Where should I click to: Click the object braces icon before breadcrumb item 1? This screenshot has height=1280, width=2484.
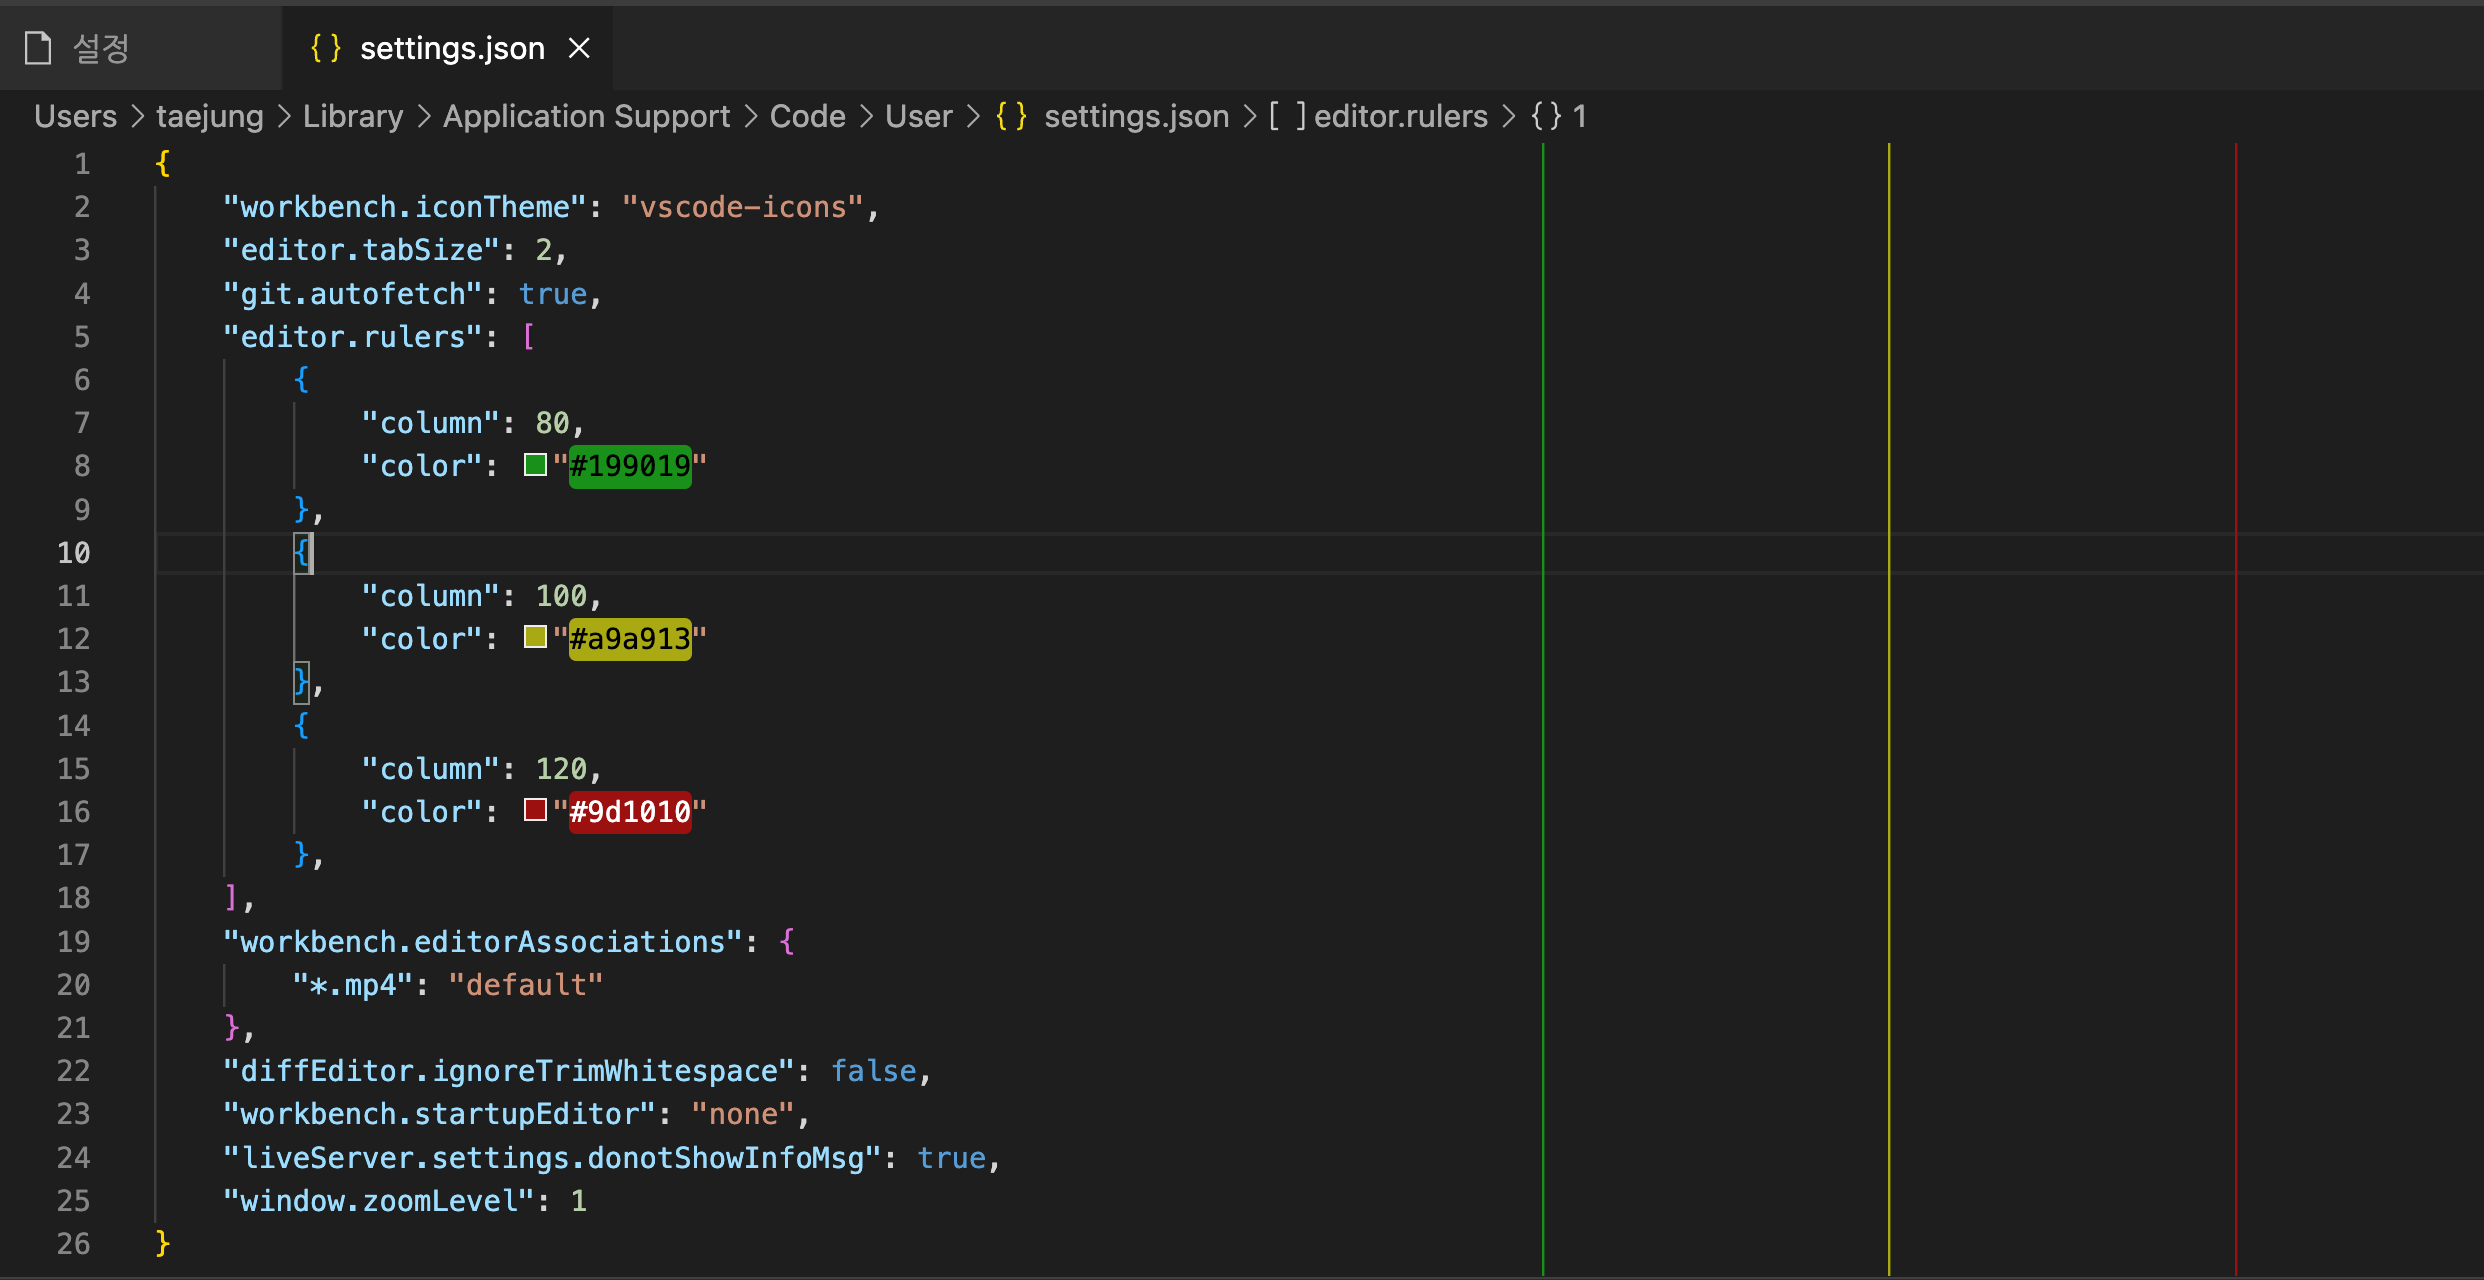[x=1546, y=116]
